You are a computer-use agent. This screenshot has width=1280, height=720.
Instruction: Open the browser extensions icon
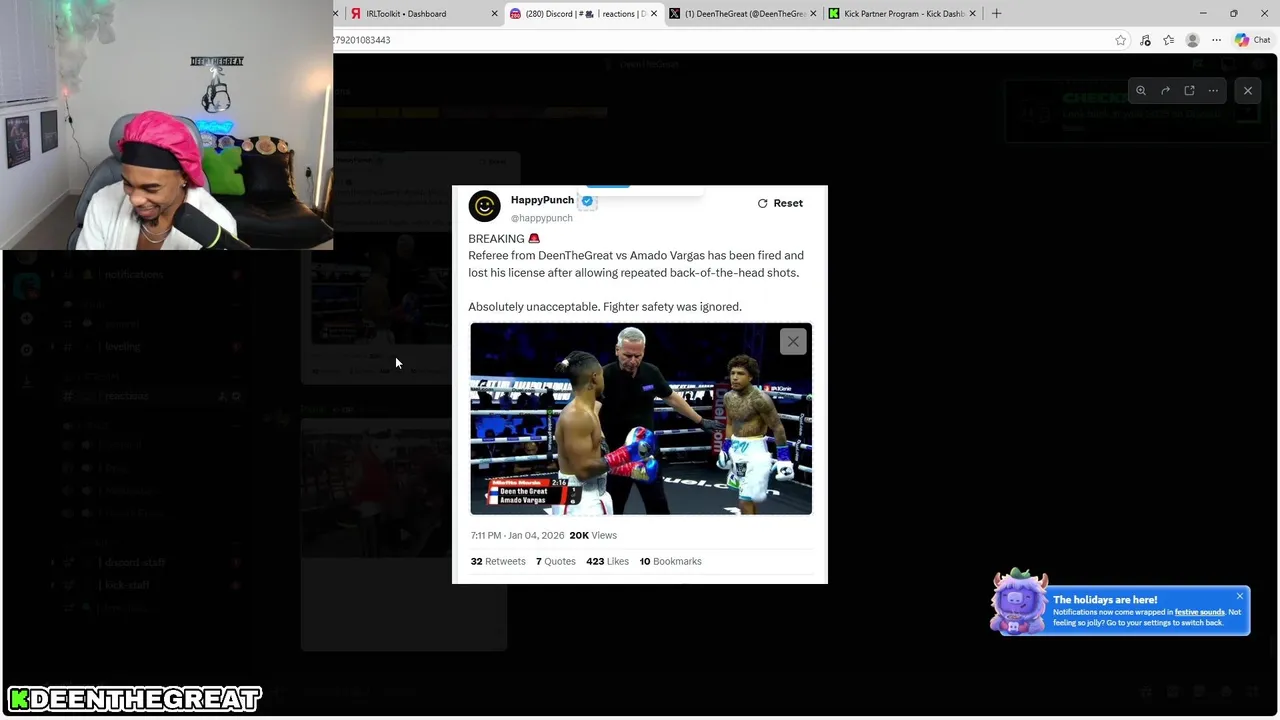point(1145,40)
